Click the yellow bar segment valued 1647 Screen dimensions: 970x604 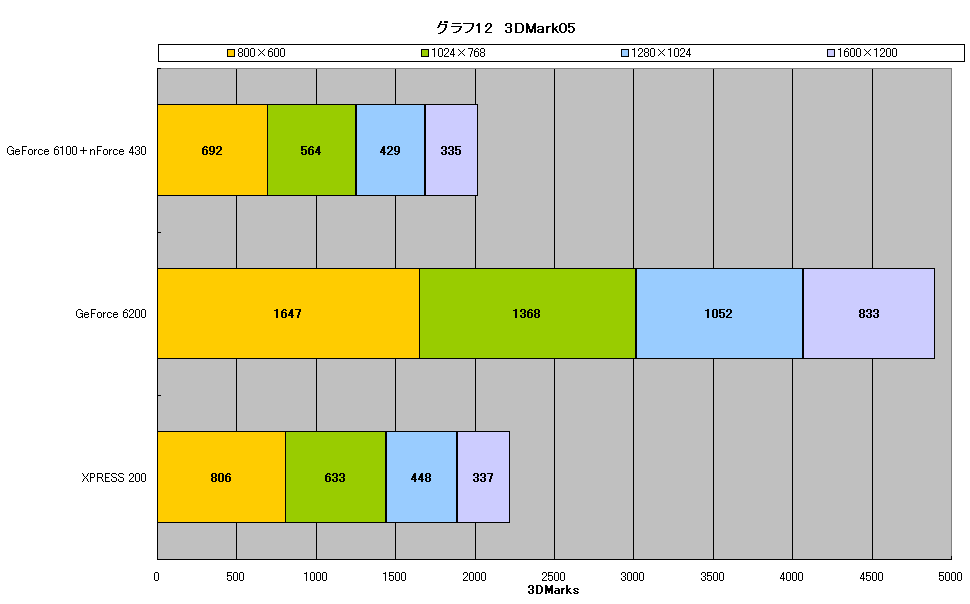tap(288, 313)
